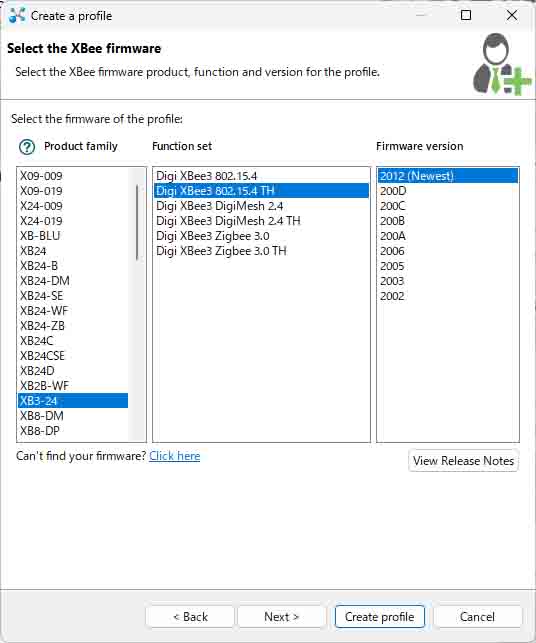Maximize the Create a profile window

466,16
